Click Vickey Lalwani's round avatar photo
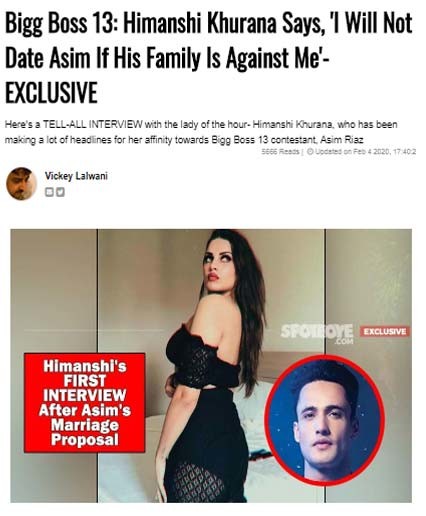 click(x=21, y=184)
